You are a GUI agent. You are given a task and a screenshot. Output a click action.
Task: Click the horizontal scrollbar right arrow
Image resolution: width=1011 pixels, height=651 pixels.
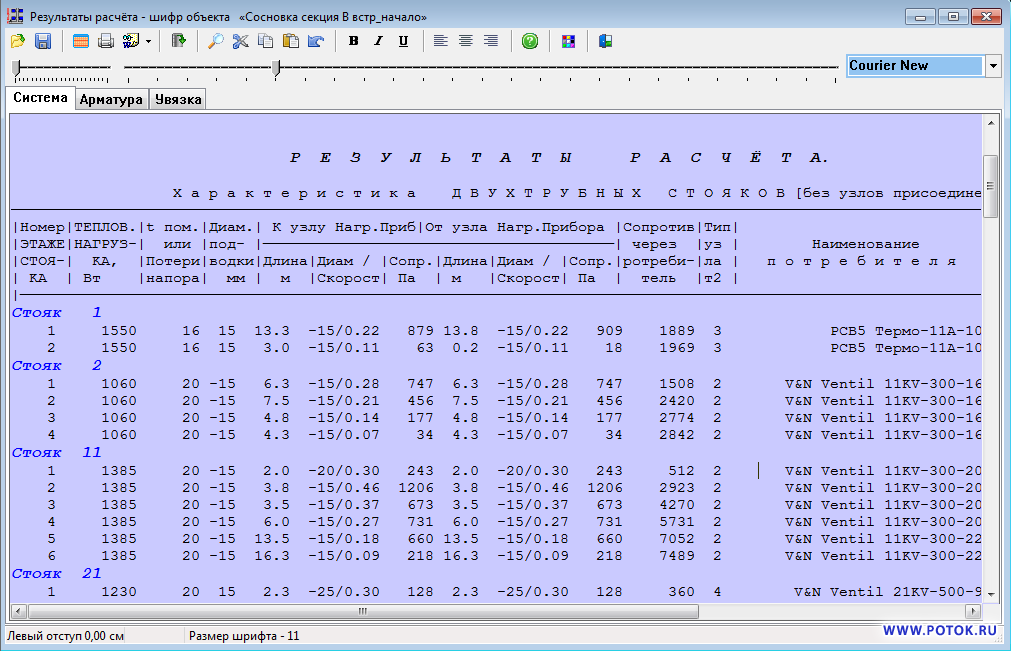(x=971, y=611)
